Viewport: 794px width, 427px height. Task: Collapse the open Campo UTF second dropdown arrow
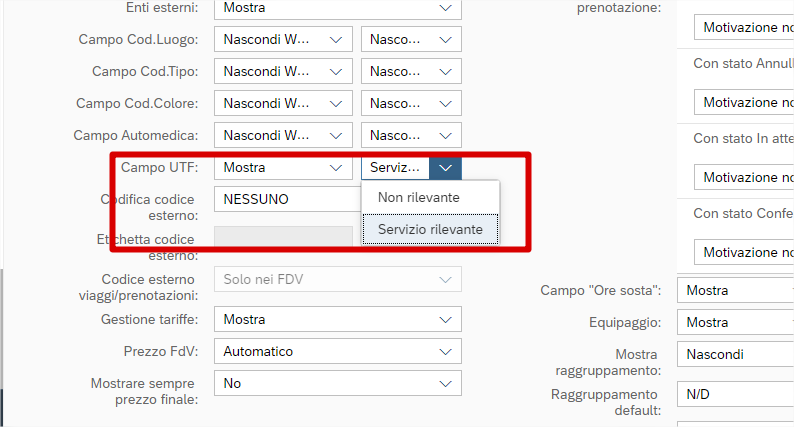445,168
